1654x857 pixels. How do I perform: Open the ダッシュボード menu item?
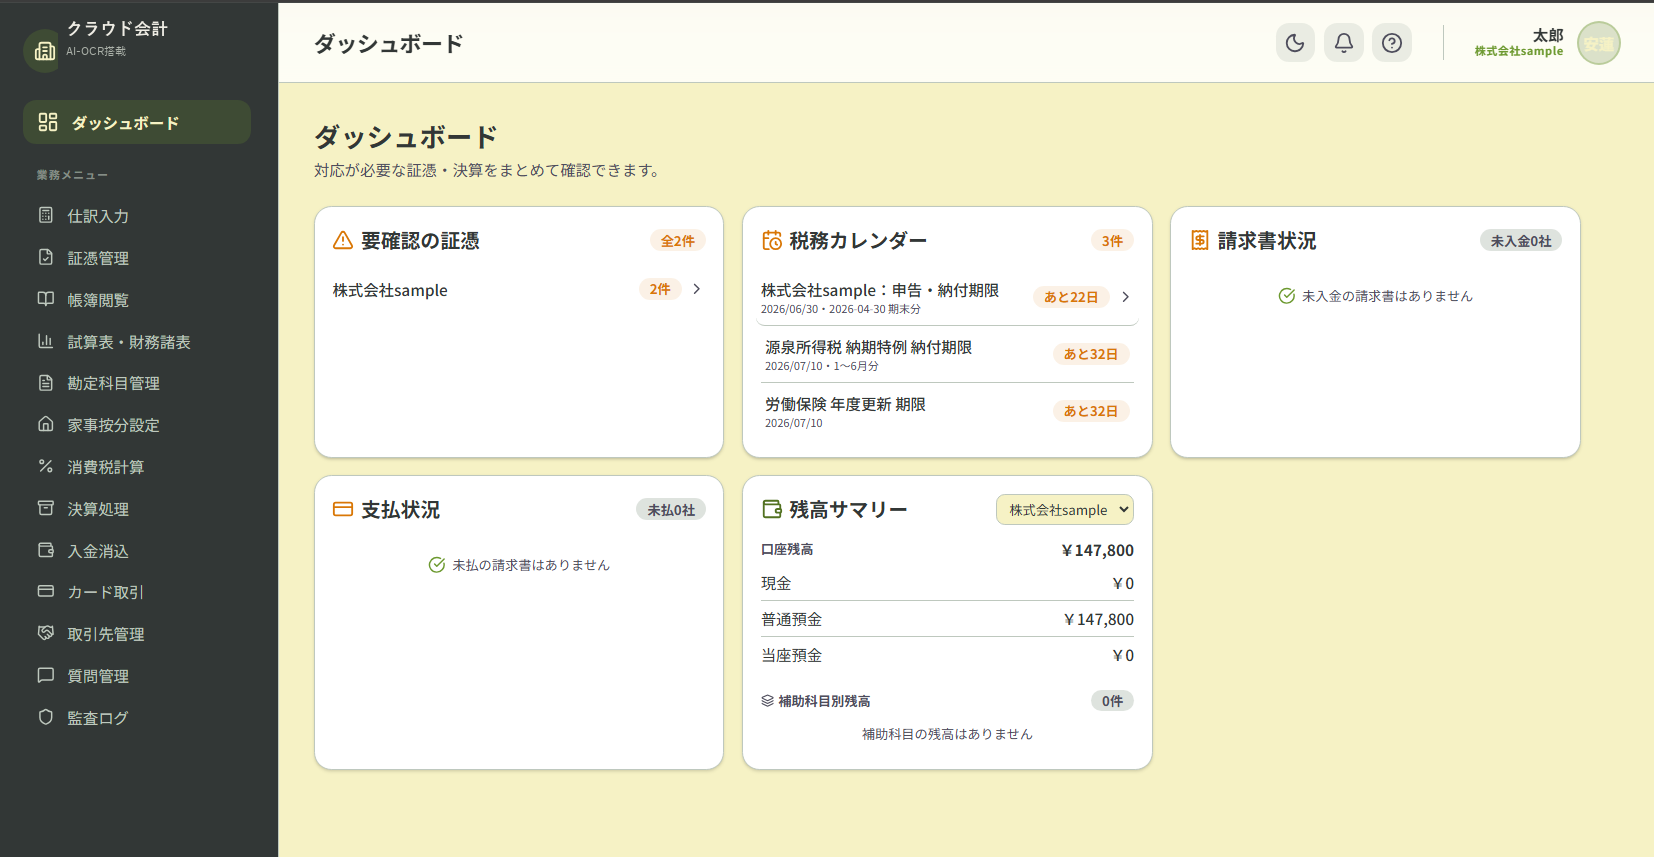pos(137,122)
